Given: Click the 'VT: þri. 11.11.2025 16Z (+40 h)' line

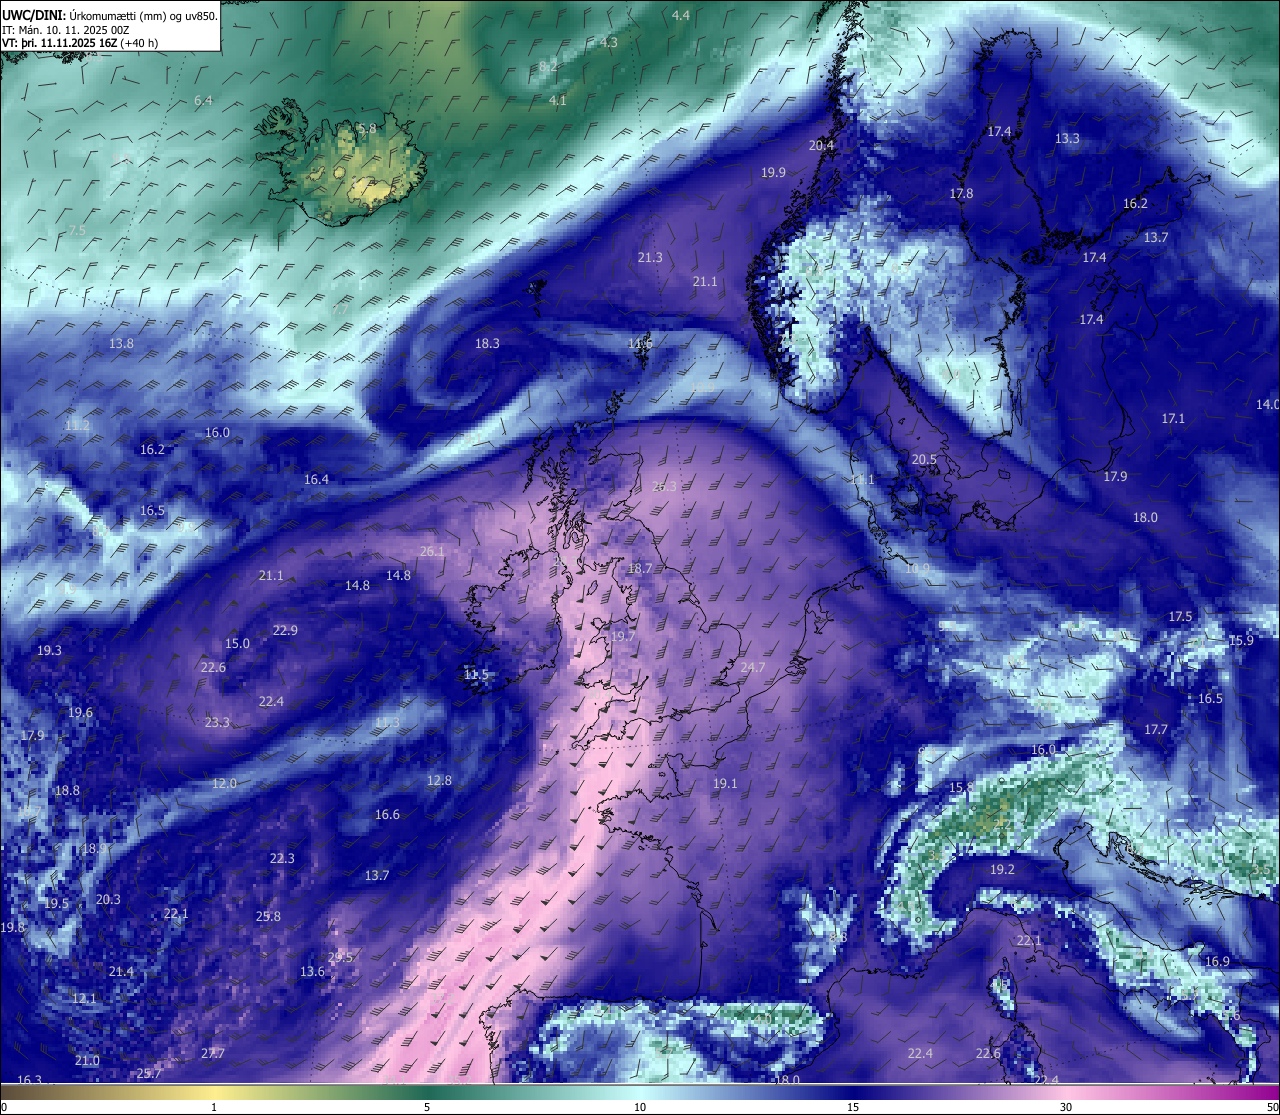Looking at the screenshot, I should (x=80, y=44).
